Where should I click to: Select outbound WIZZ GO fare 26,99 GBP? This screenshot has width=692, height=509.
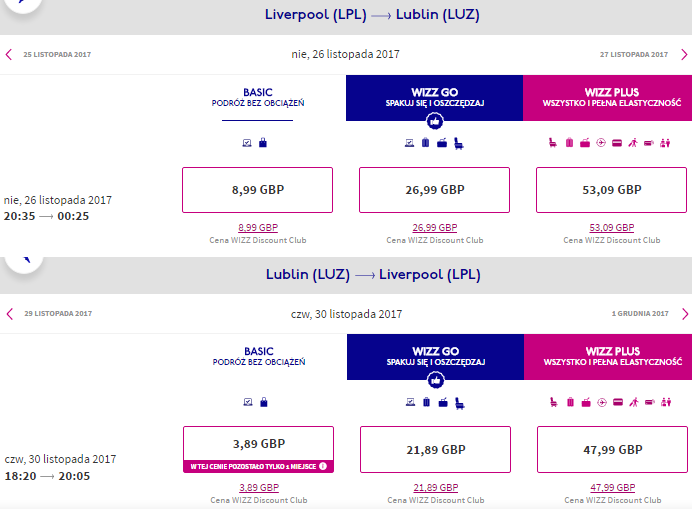pyautogui.click(x=434, y=190)
